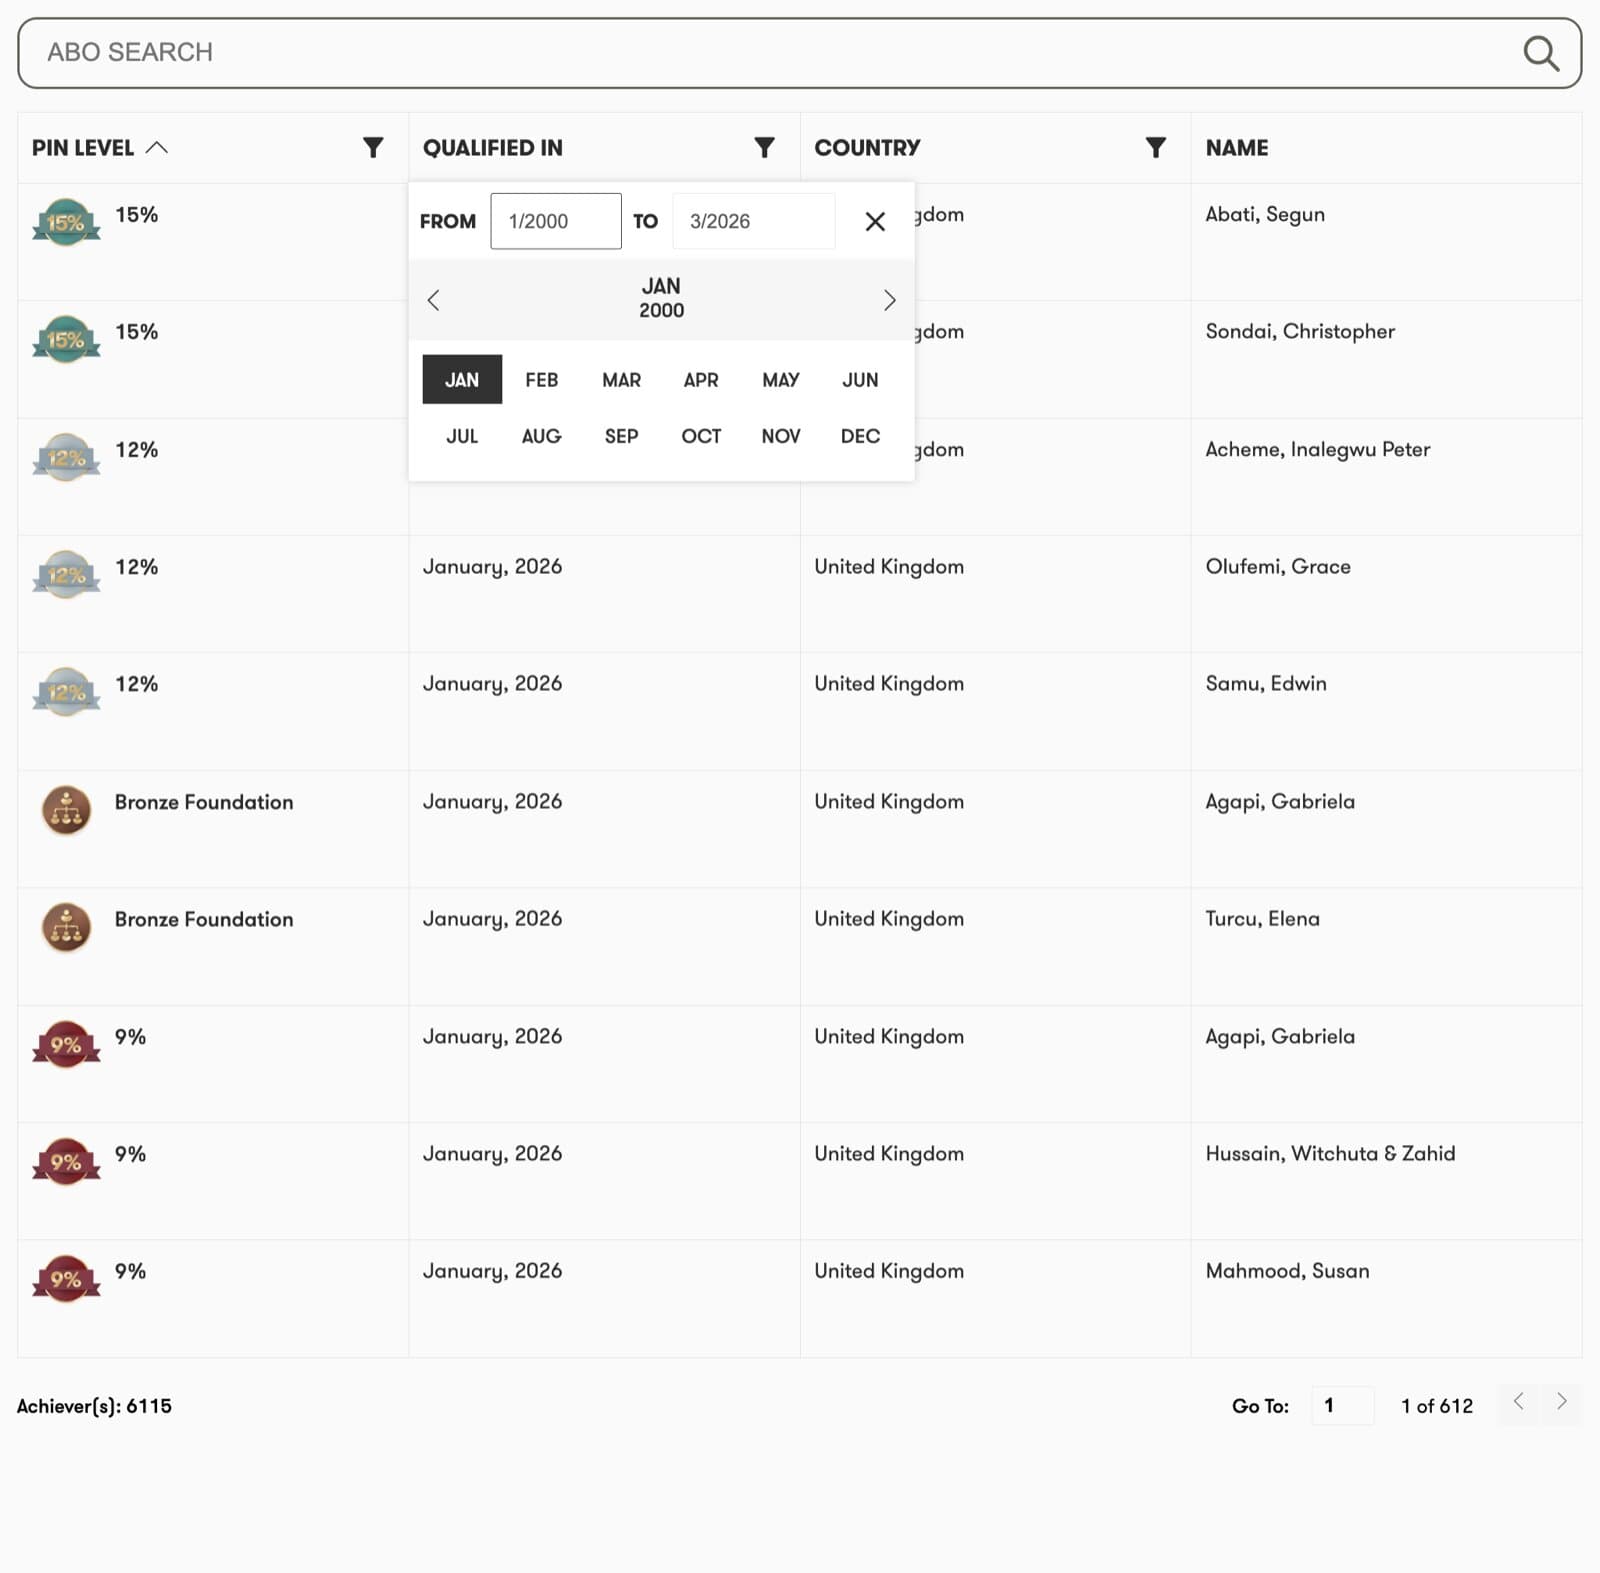The height and width of the screenshot is (1573, 1600).
Task: Click the 15% badge for Abati, Segun
Action: tap(66, 222)
